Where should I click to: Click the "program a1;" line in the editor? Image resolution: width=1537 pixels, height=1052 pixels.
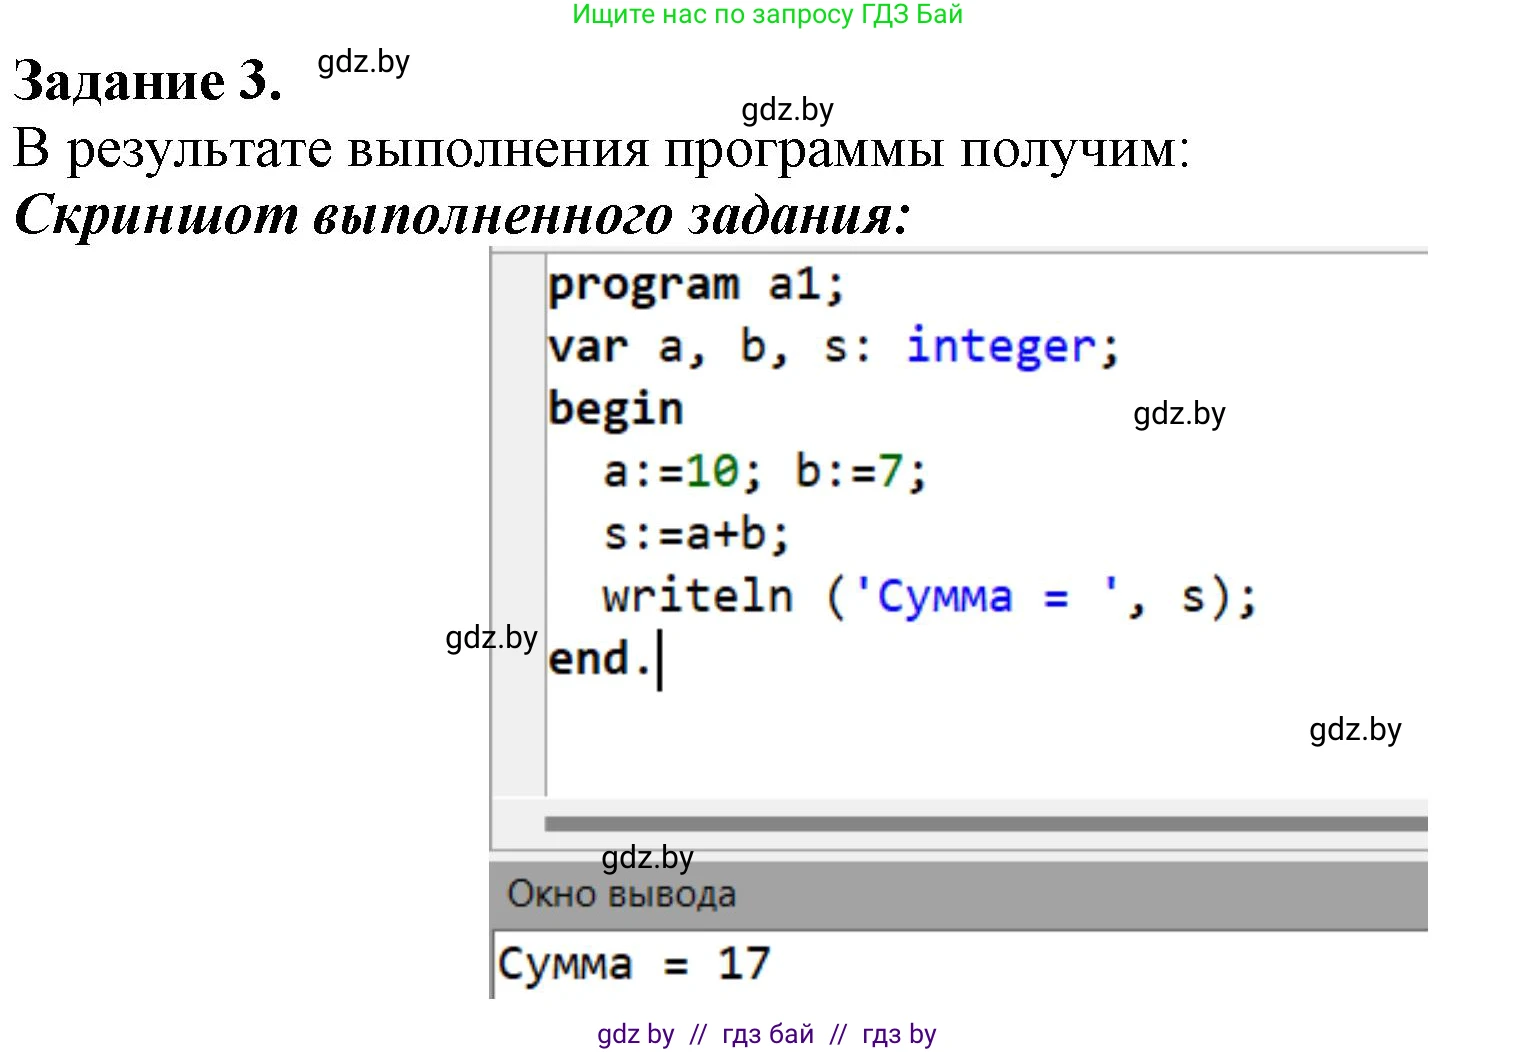tap(696, 285)
